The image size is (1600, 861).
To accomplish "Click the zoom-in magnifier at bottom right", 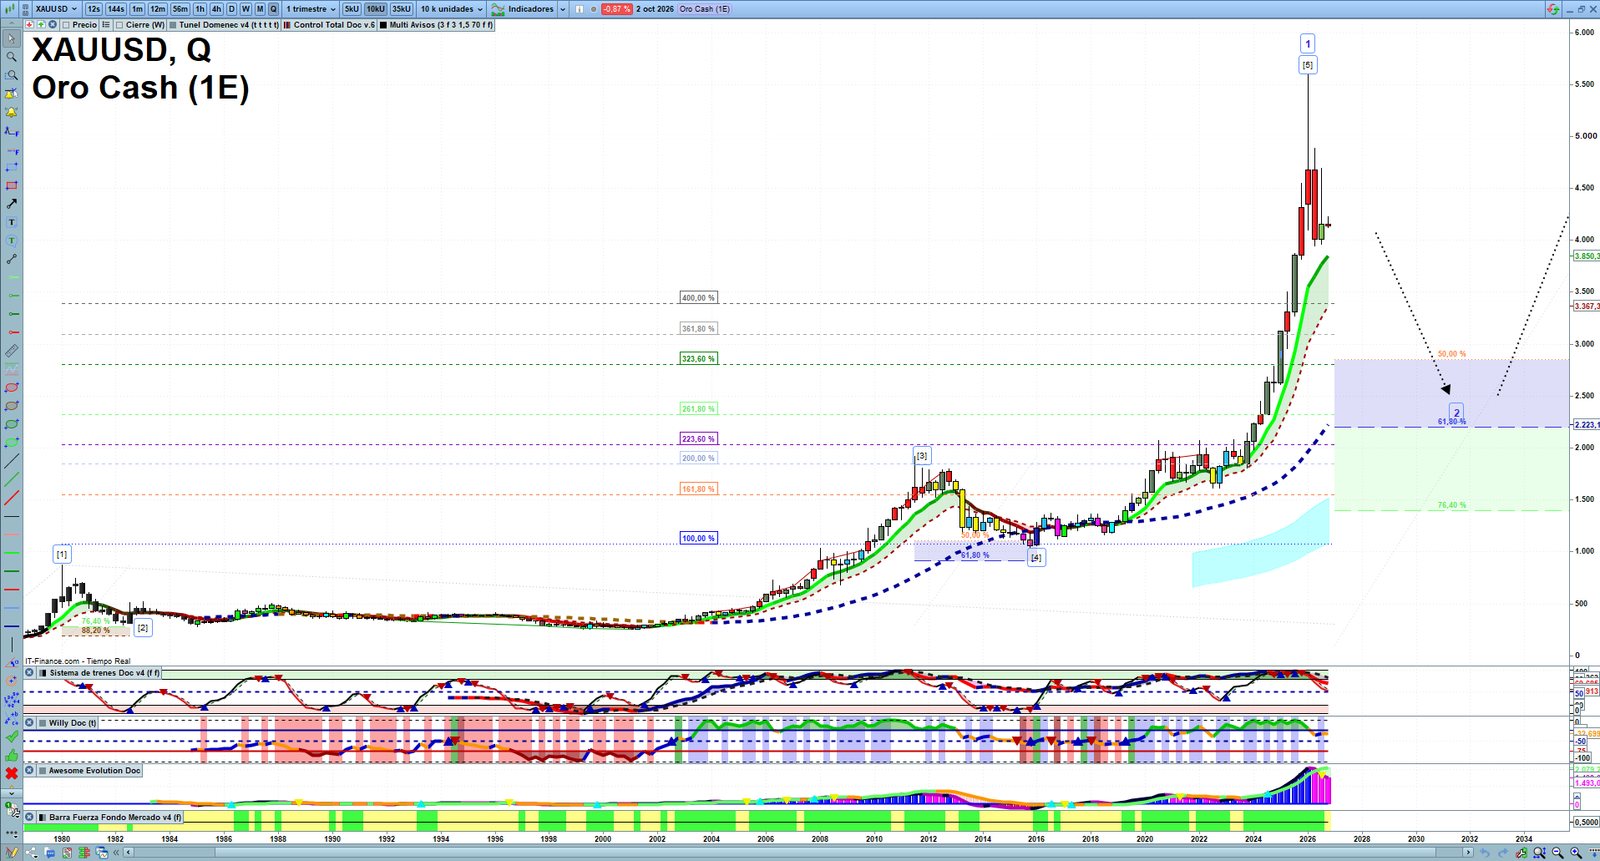I will click(x=1576, y=853).
